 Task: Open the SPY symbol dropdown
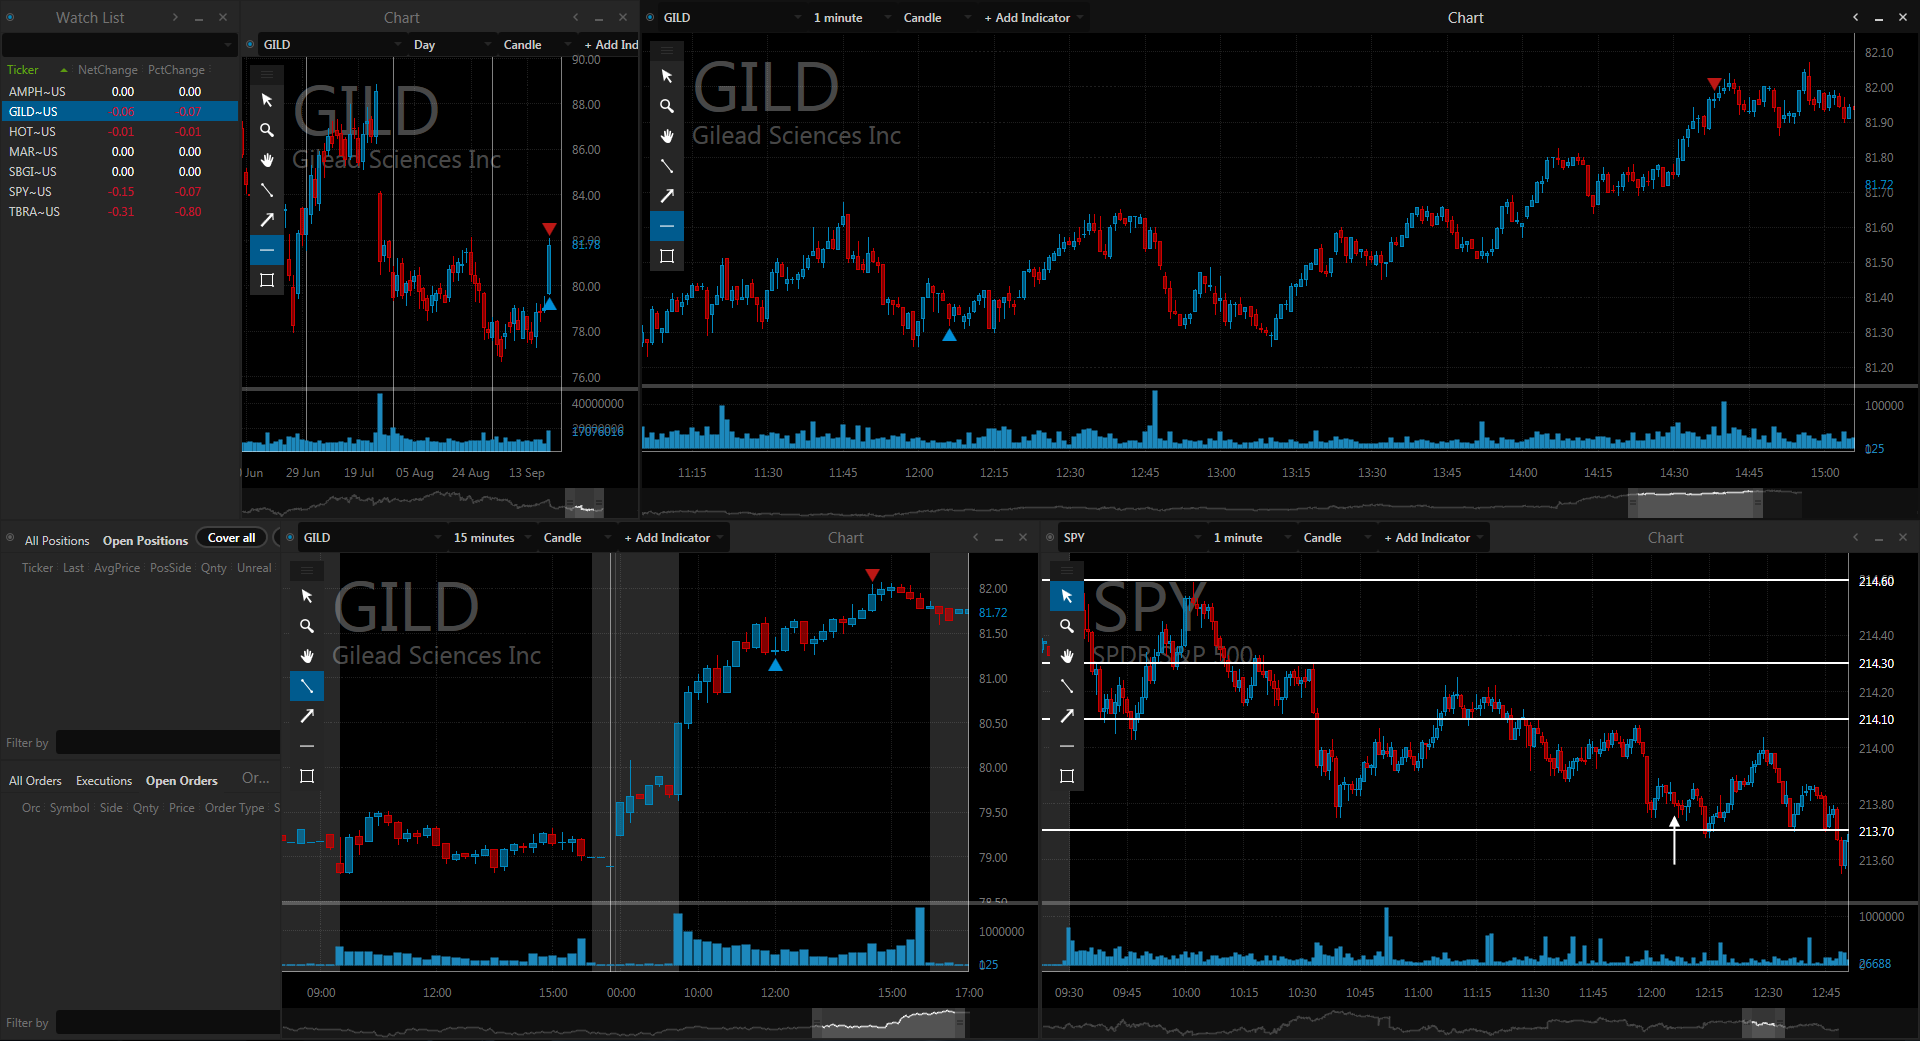click(x=1132, y=537)
